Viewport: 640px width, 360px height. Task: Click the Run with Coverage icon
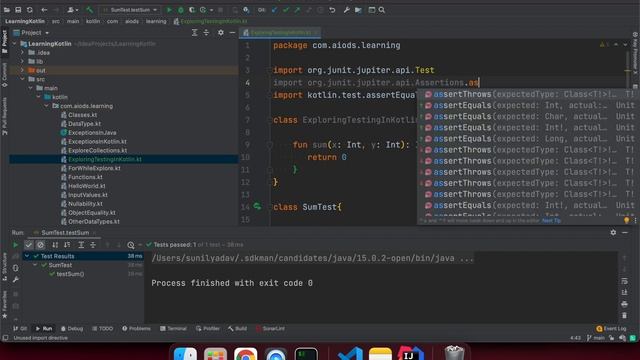(x=192, y=10)
